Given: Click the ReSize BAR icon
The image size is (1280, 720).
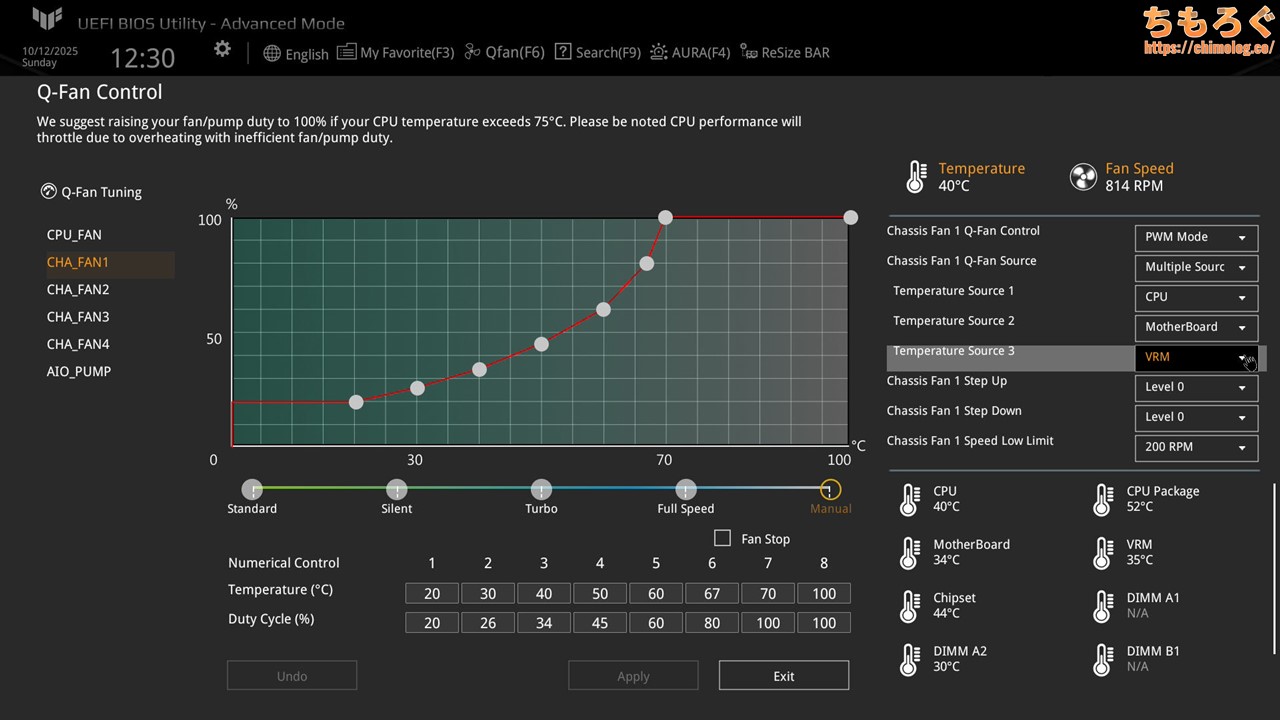Looking at the screenshot, I should (748, 52).
